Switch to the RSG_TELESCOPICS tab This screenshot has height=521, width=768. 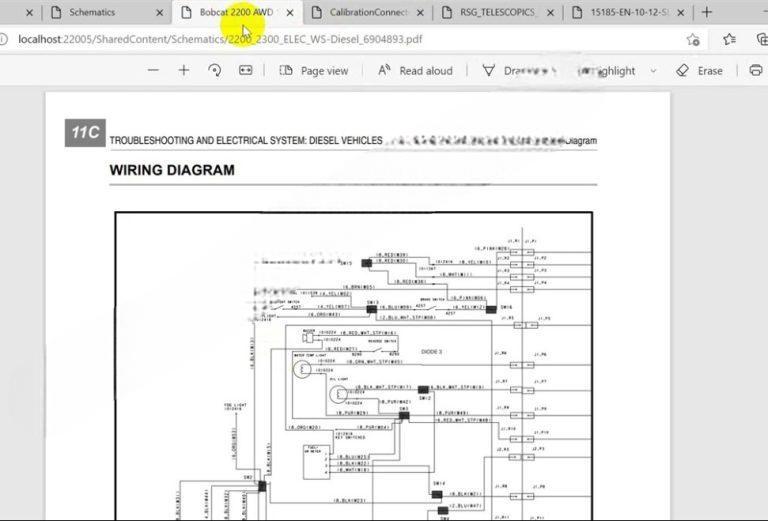click(497, 12)
